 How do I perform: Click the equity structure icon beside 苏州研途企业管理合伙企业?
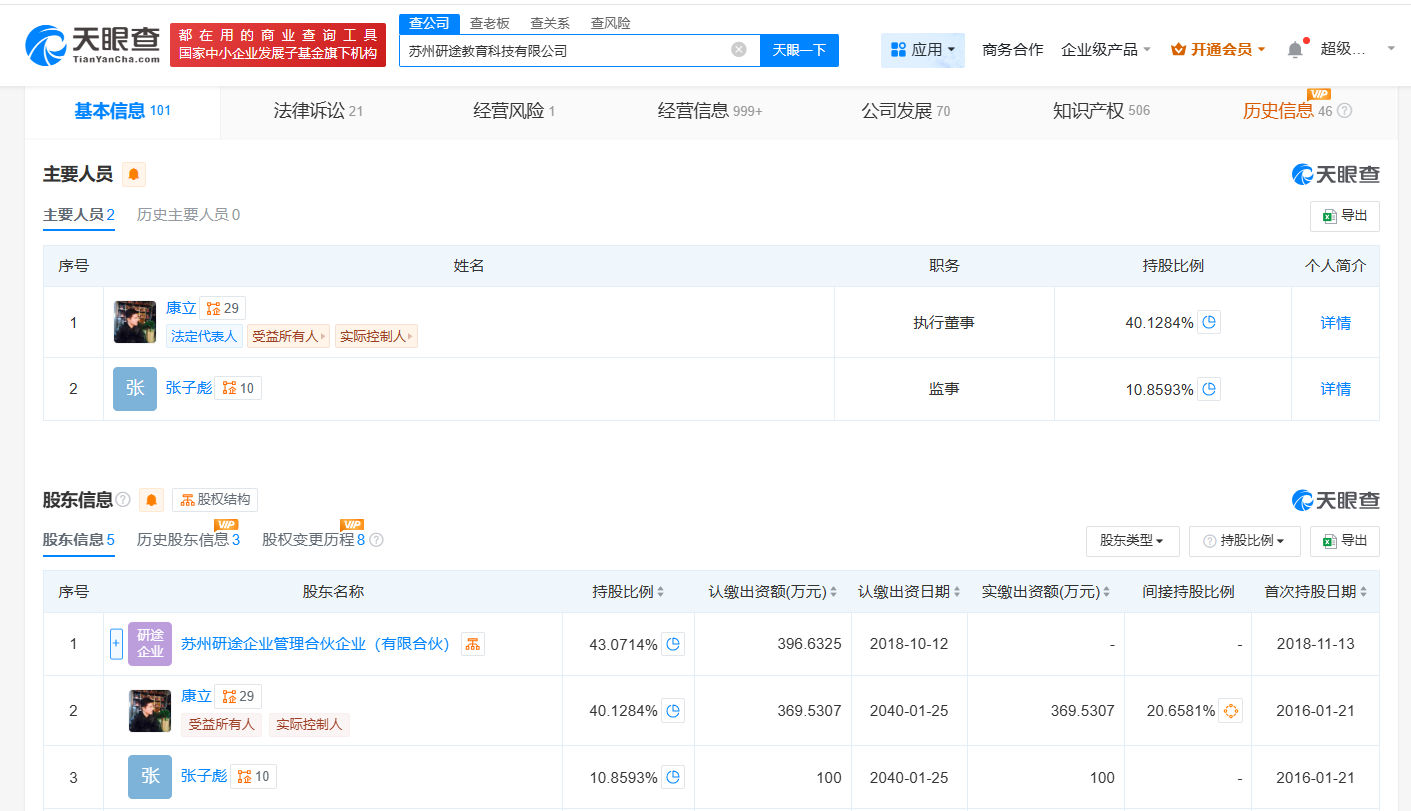[x=473, y=644]
